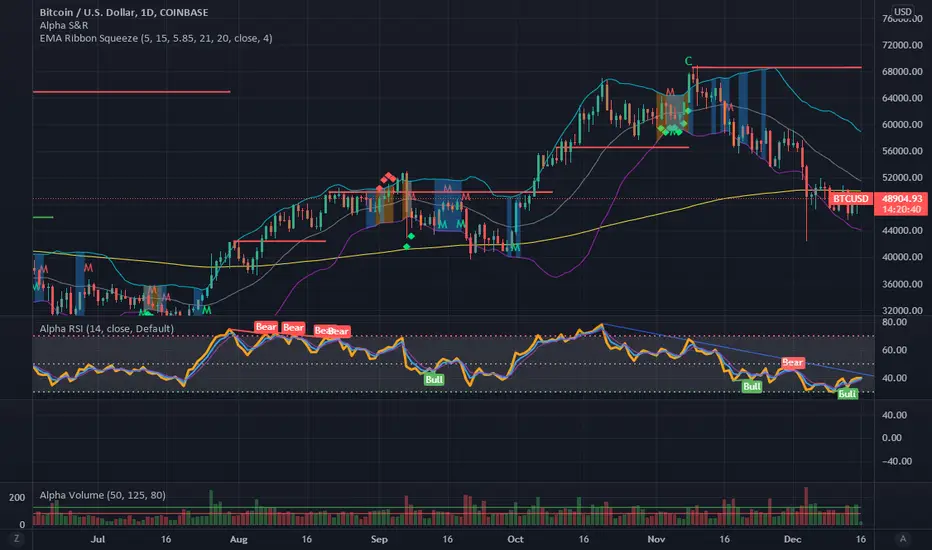Click the 32000.00 price axis label
The height and width of the screenshot is (550, 932).
click(x=902, y=310)
